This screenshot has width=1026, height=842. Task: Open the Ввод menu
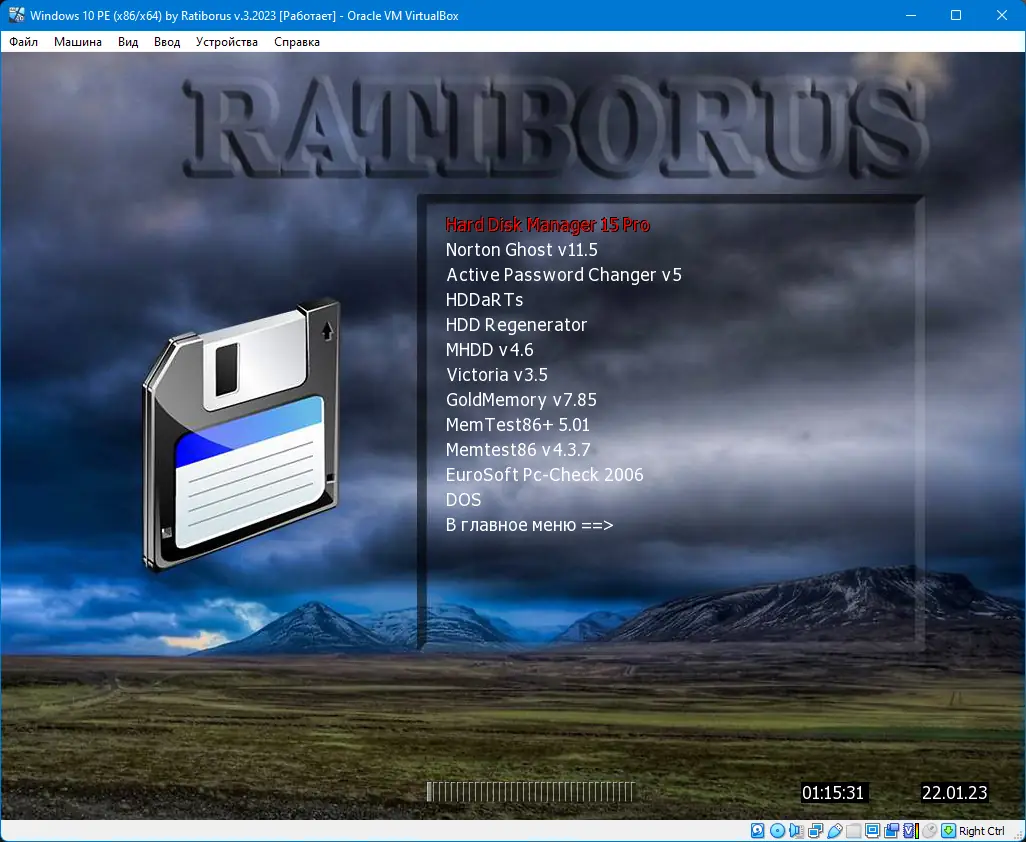pos(167,42)
